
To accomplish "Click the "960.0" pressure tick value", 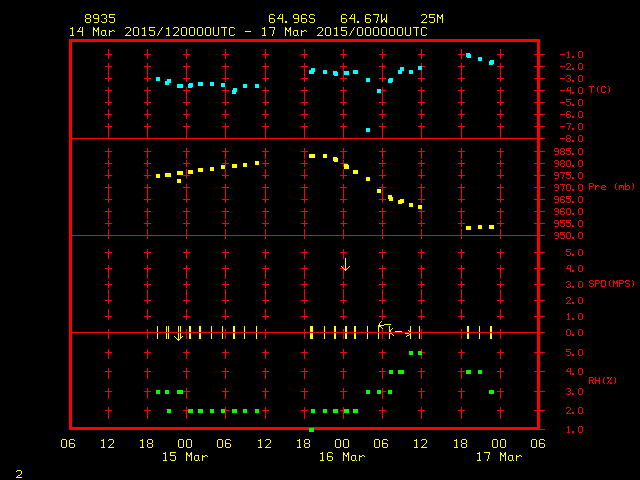I will point(569,212).
